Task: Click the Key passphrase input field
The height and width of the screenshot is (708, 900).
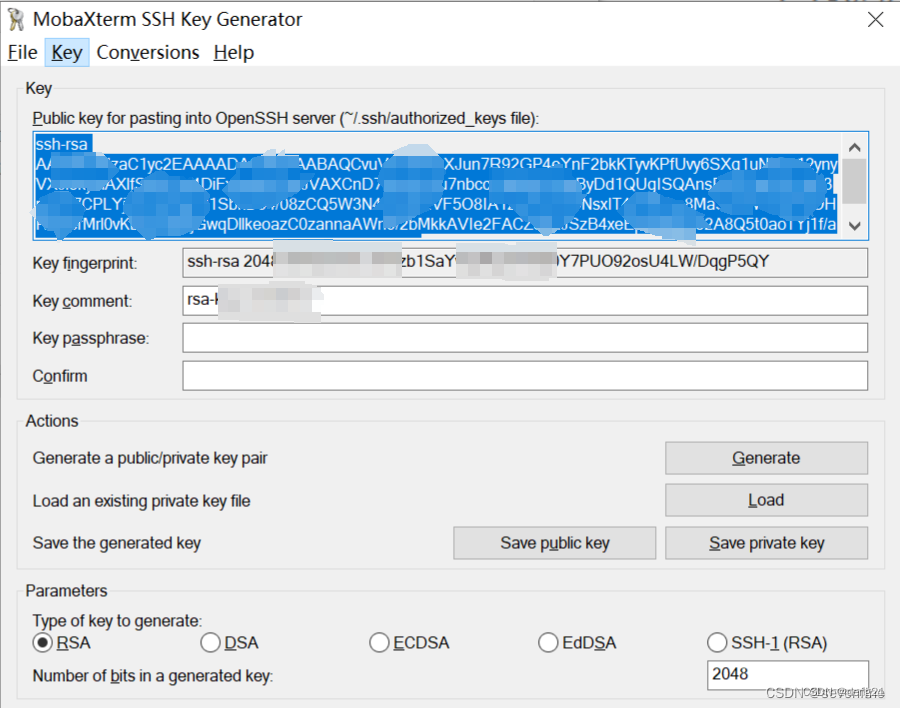Action: 525,338
